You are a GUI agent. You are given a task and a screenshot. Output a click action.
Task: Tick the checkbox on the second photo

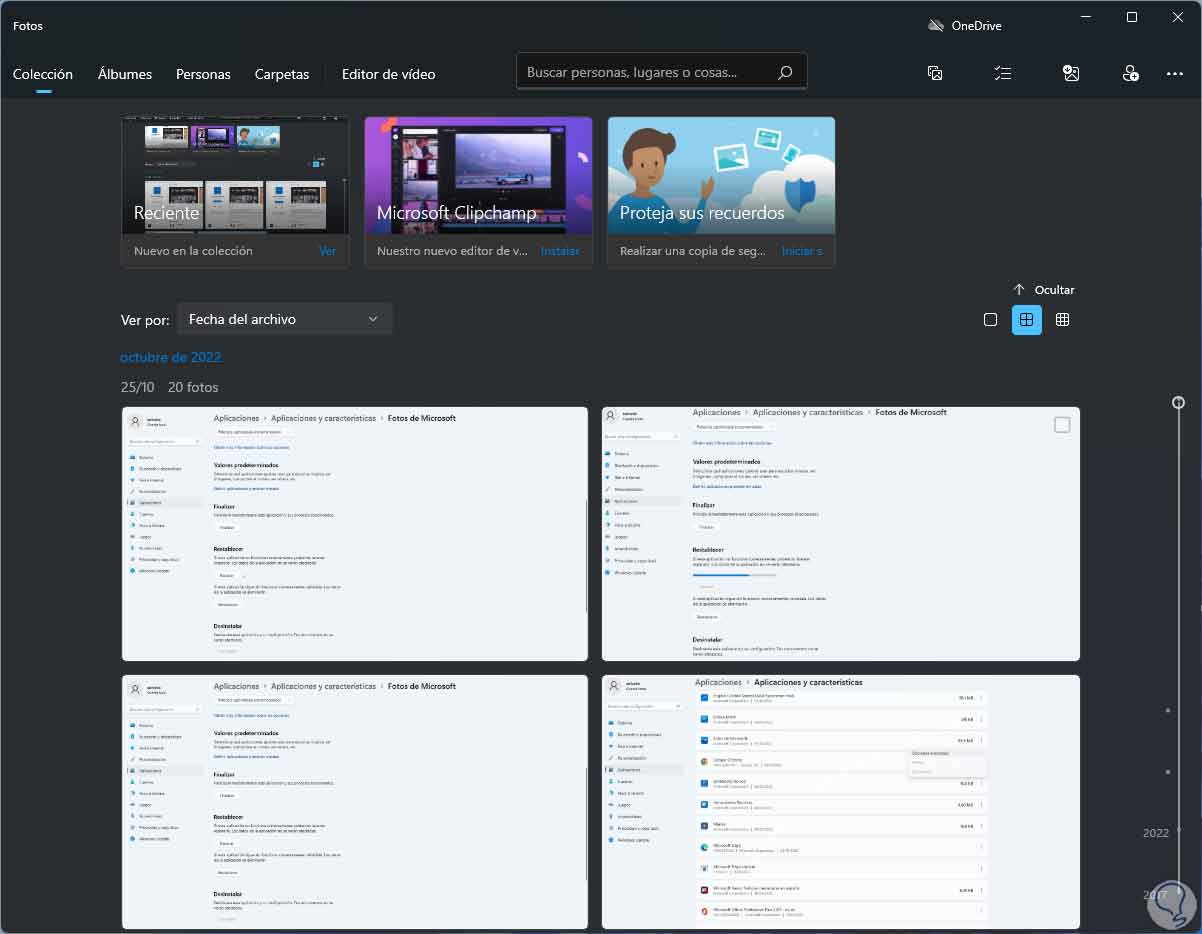click(1062, 425)
